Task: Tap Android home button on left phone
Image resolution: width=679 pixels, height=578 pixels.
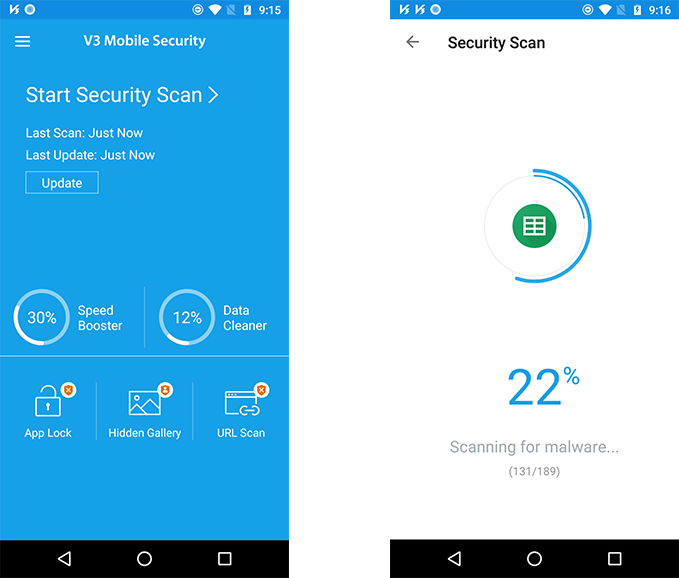Action: tap(144, 559)
